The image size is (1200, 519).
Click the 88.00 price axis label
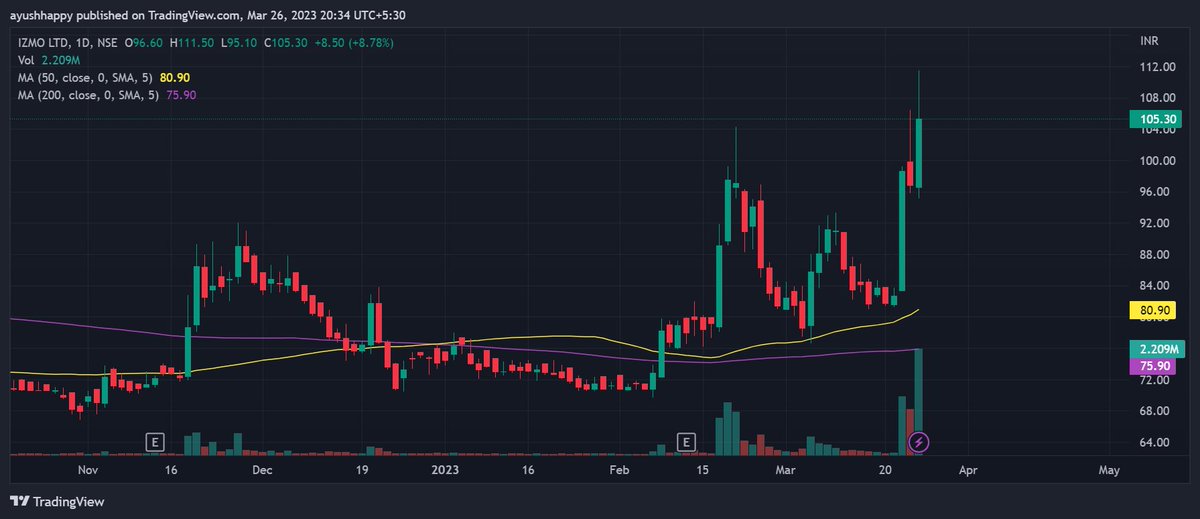pos(1154,255)
